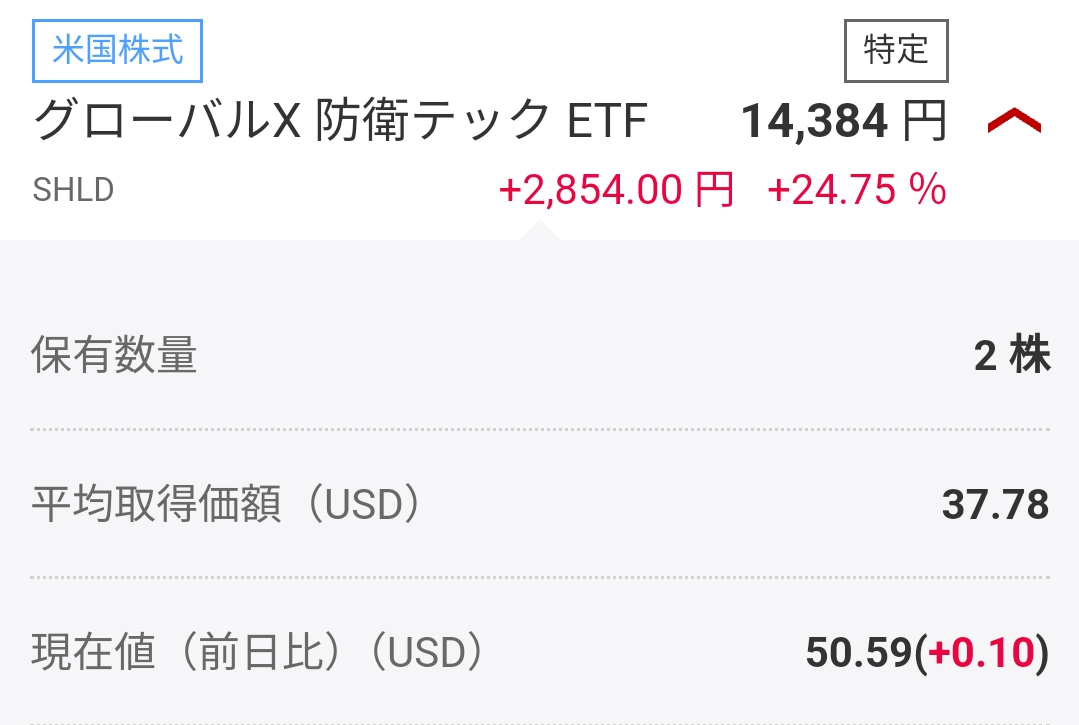
Task: Tap the 2 株 holding quantity
Action: pos(1012,356)
